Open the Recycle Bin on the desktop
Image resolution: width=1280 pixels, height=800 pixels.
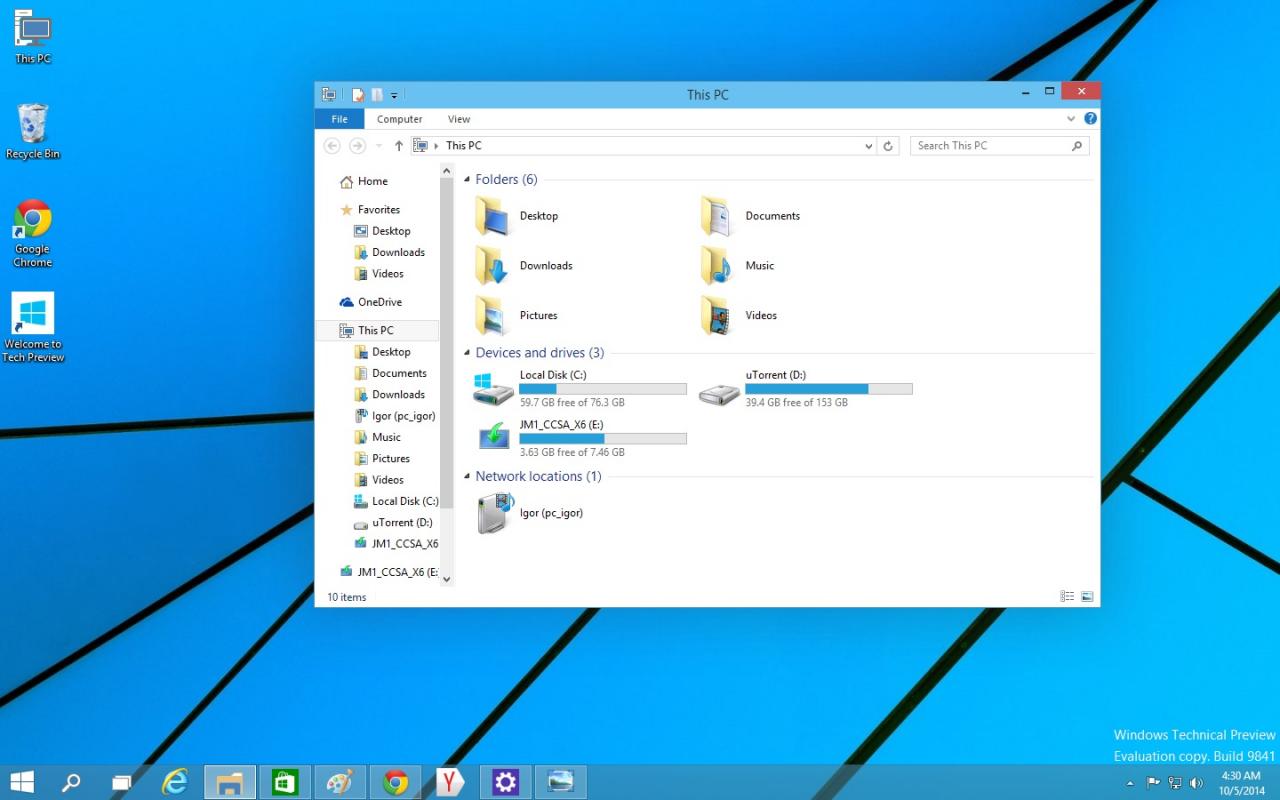(33, 125)
